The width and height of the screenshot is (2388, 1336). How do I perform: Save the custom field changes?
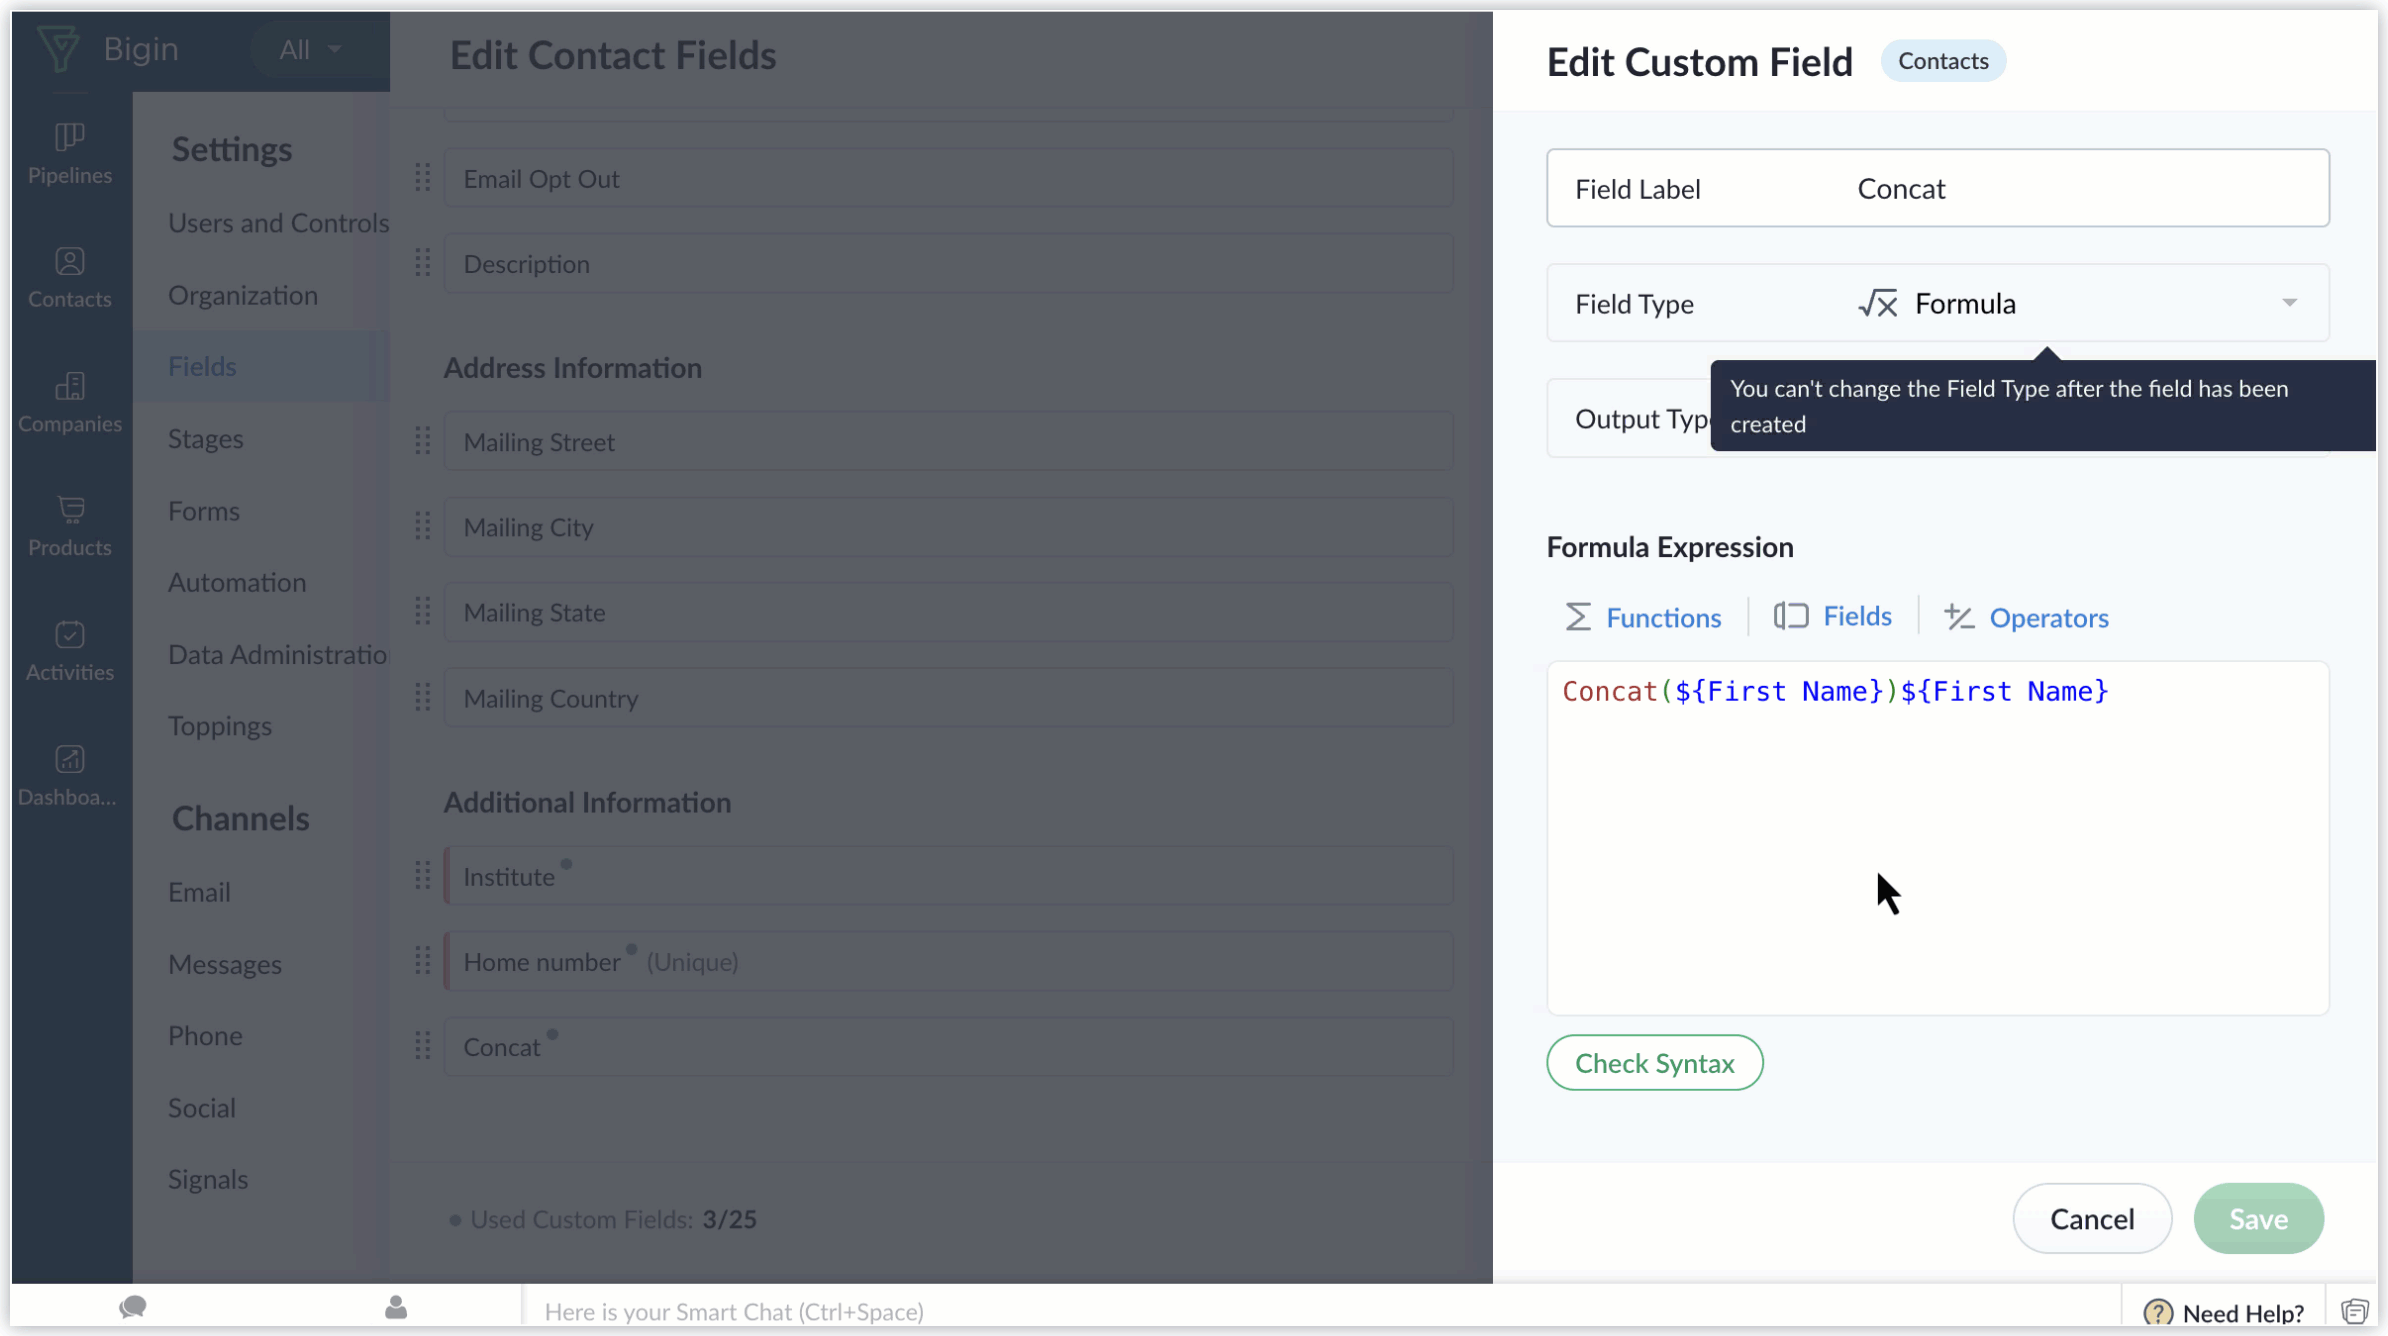pos(2258,1218)
